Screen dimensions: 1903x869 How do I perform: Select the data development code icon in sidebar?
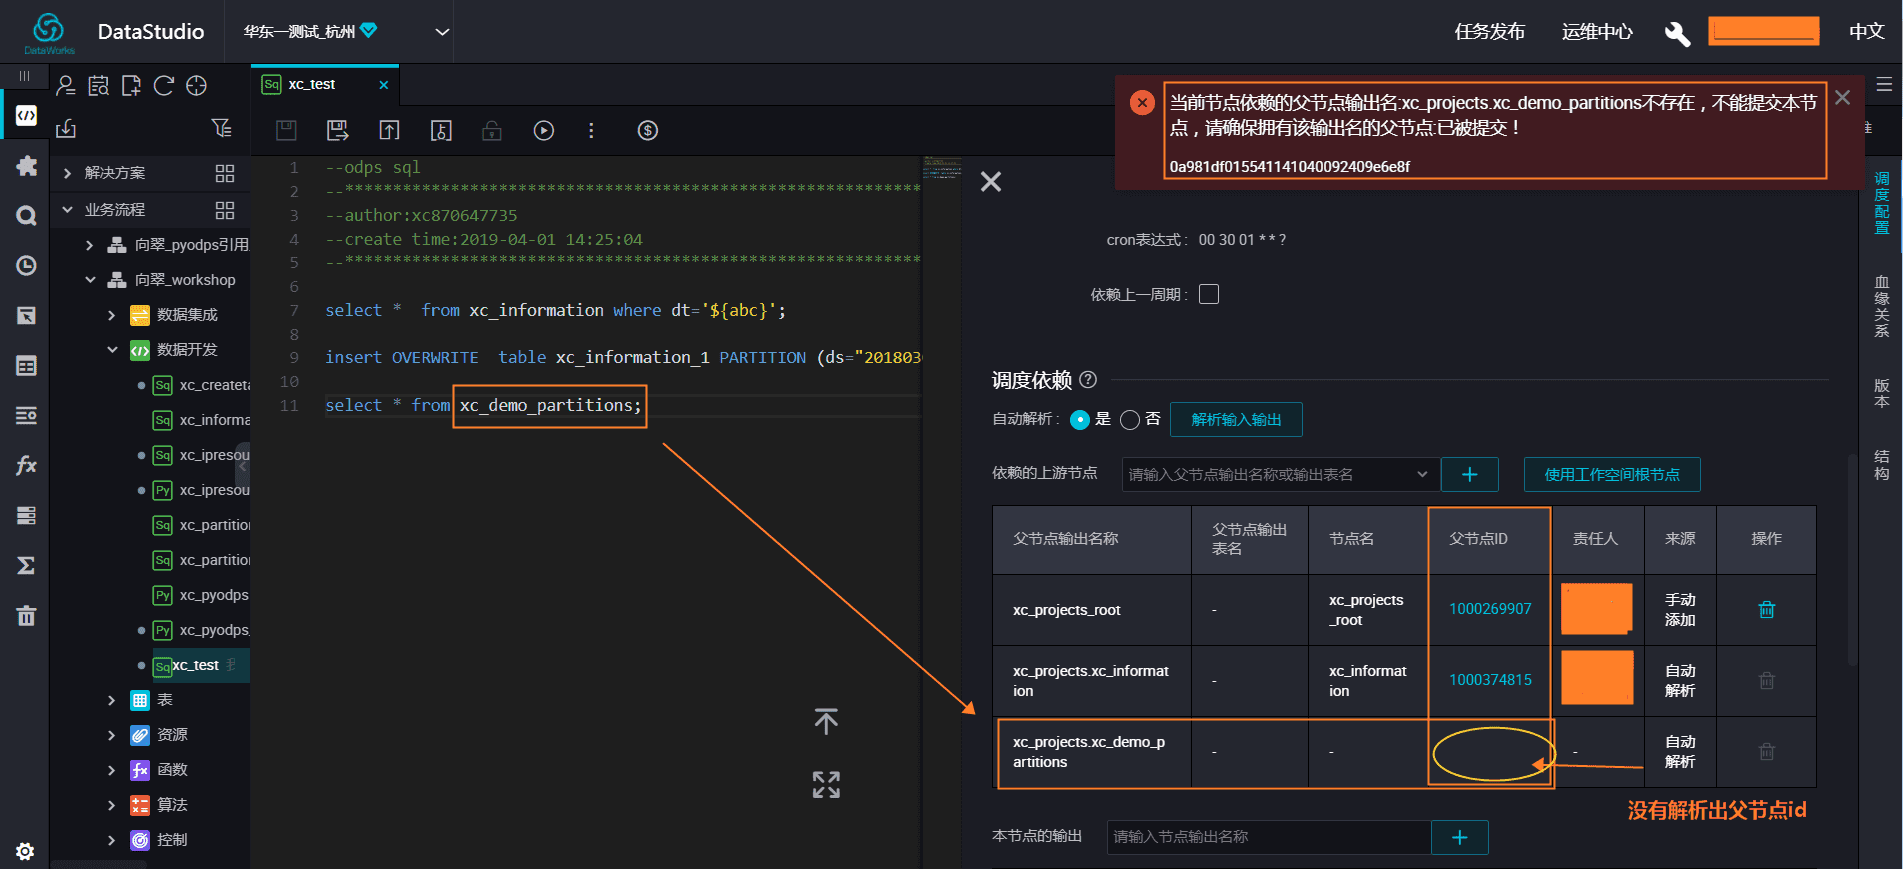(27, 116)
